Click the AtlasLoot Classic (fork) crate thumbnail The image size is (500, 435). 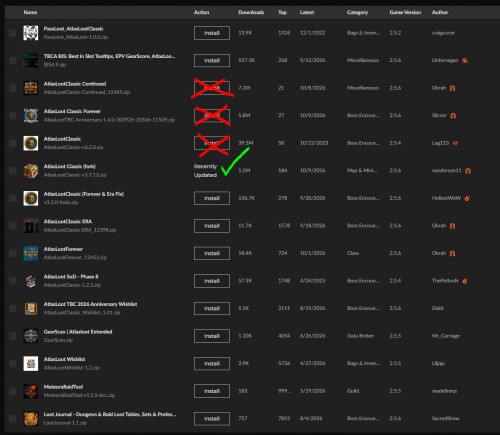coord(31,171)
